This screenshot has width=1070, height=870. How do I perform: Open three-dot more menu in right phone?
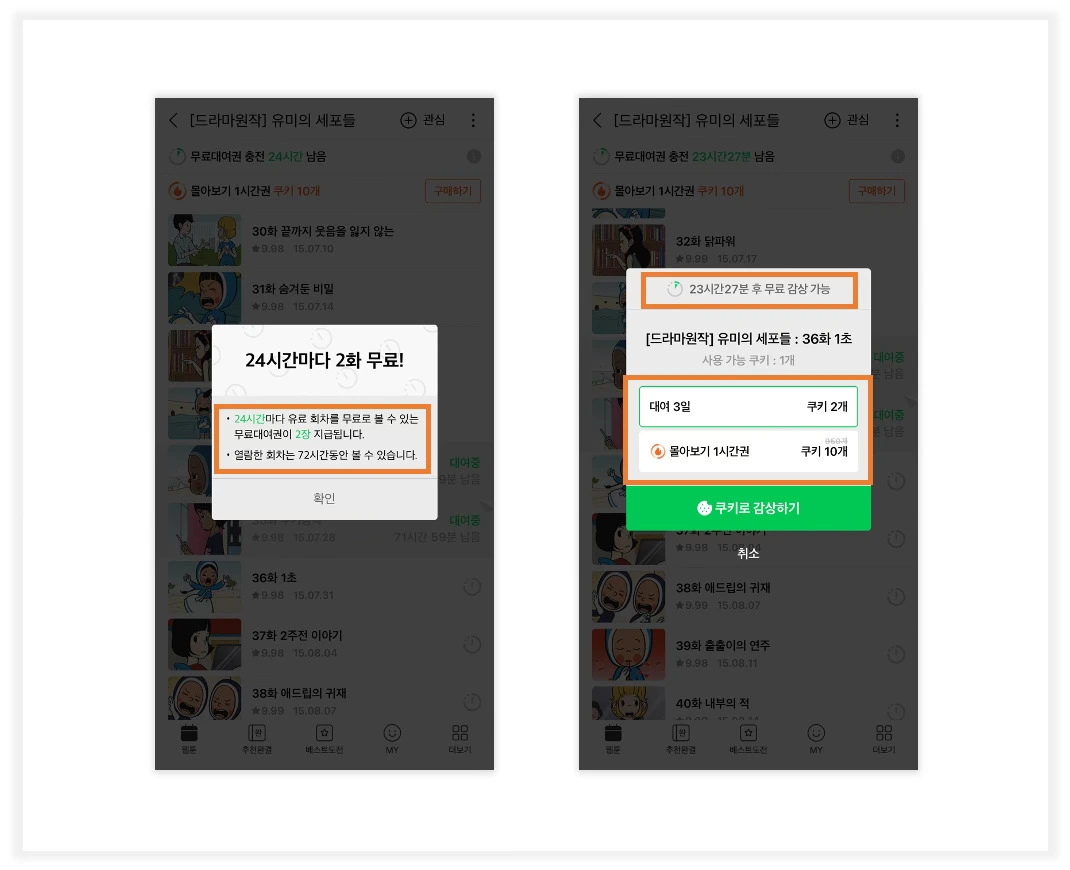click(897, 120)
